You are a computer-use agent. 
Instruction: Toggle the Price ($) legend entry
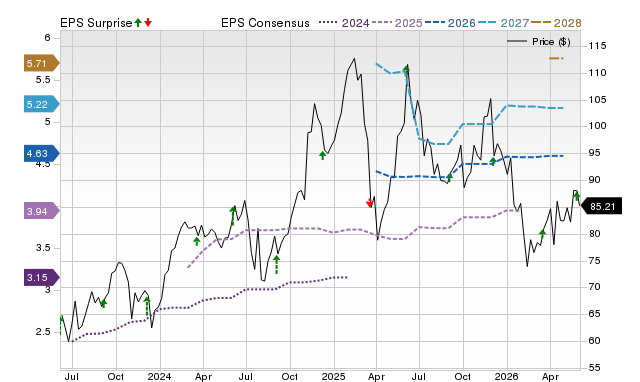click(539, 42)
